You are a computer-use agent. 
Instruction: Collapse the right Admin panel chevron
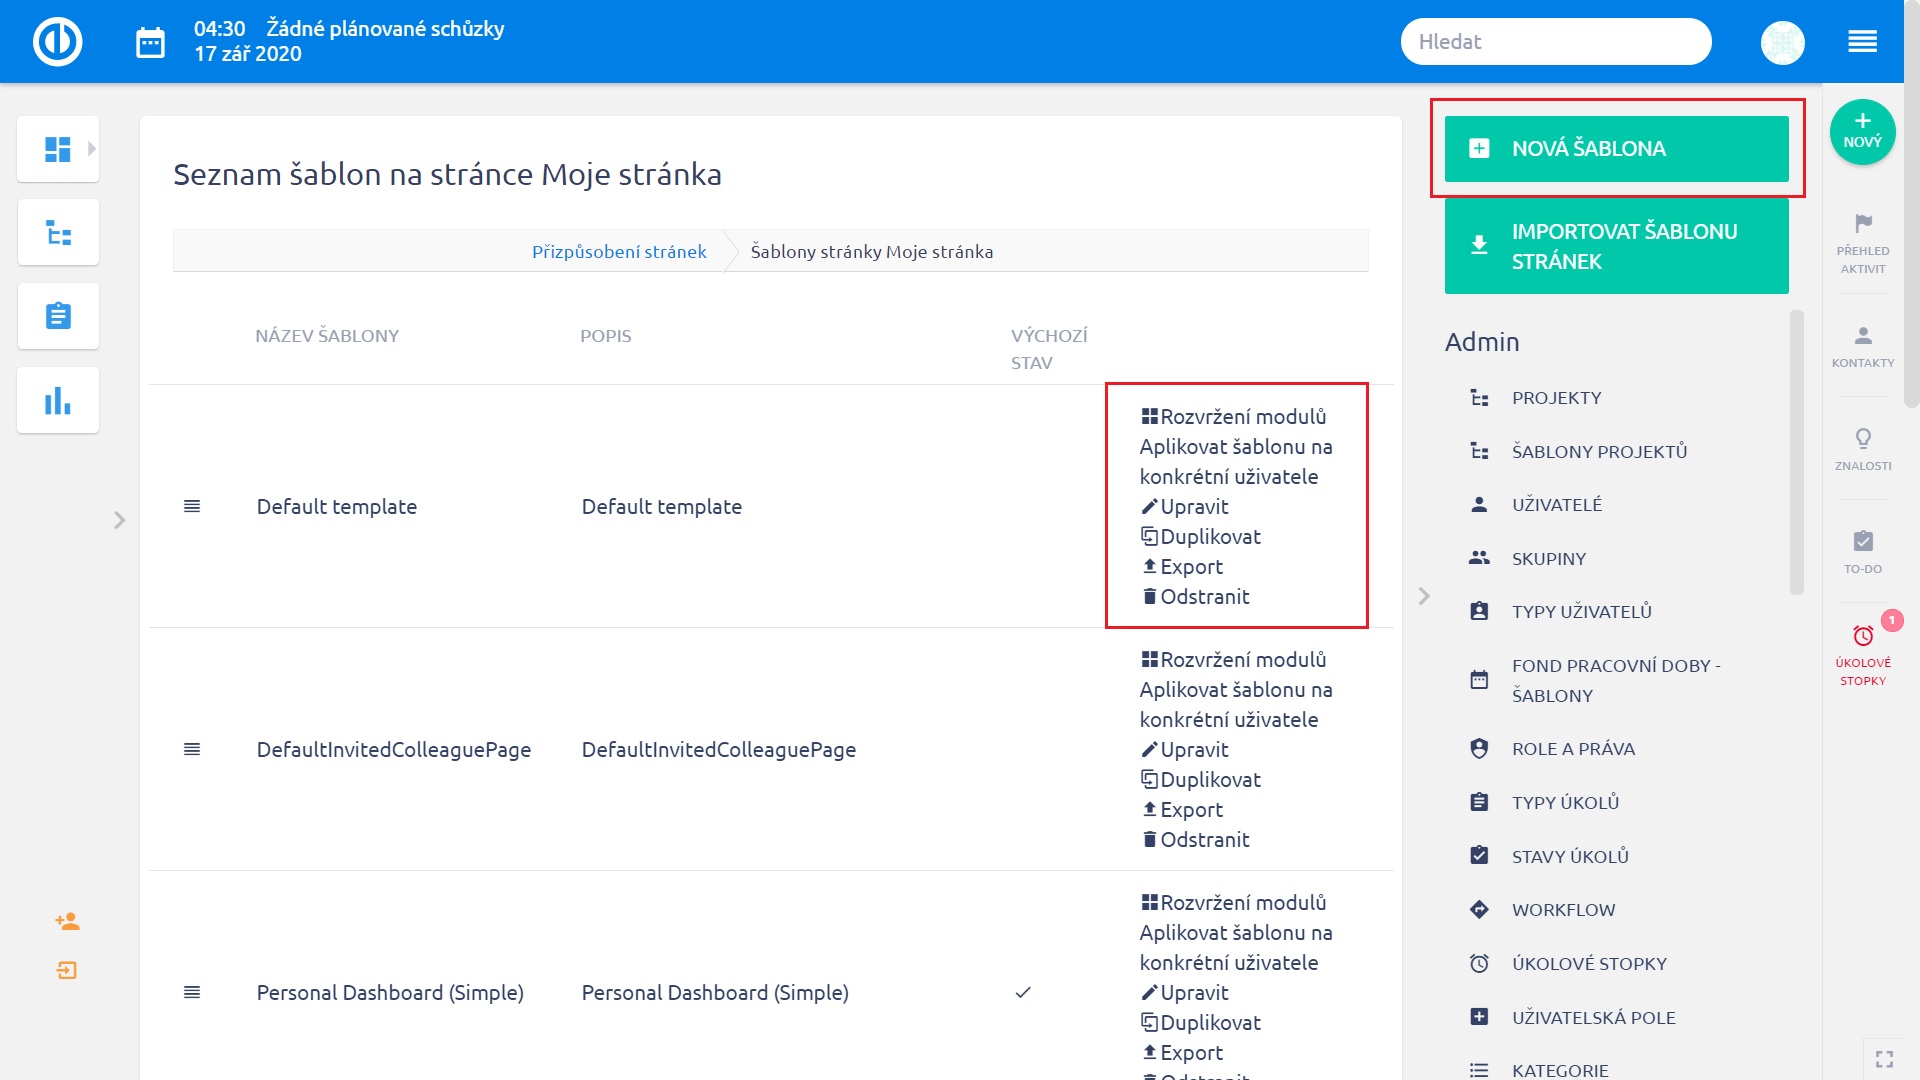[1424, 596]
